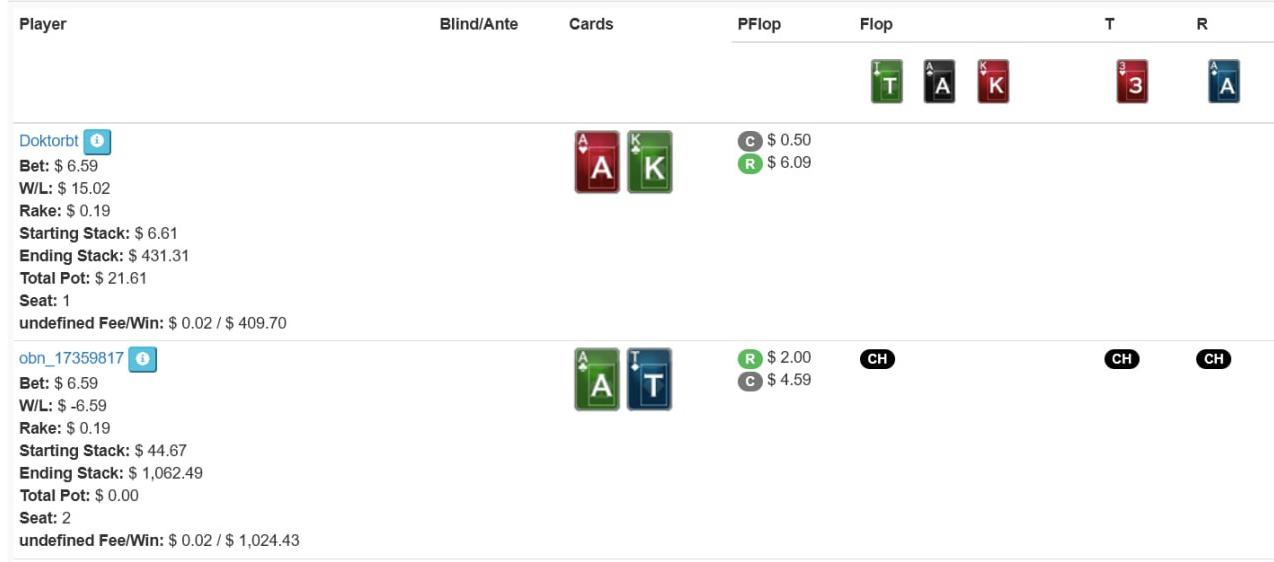1274x562 pixels.
Task: Click obn_17359817's blue Ten hole card
Action: point(650,380)
